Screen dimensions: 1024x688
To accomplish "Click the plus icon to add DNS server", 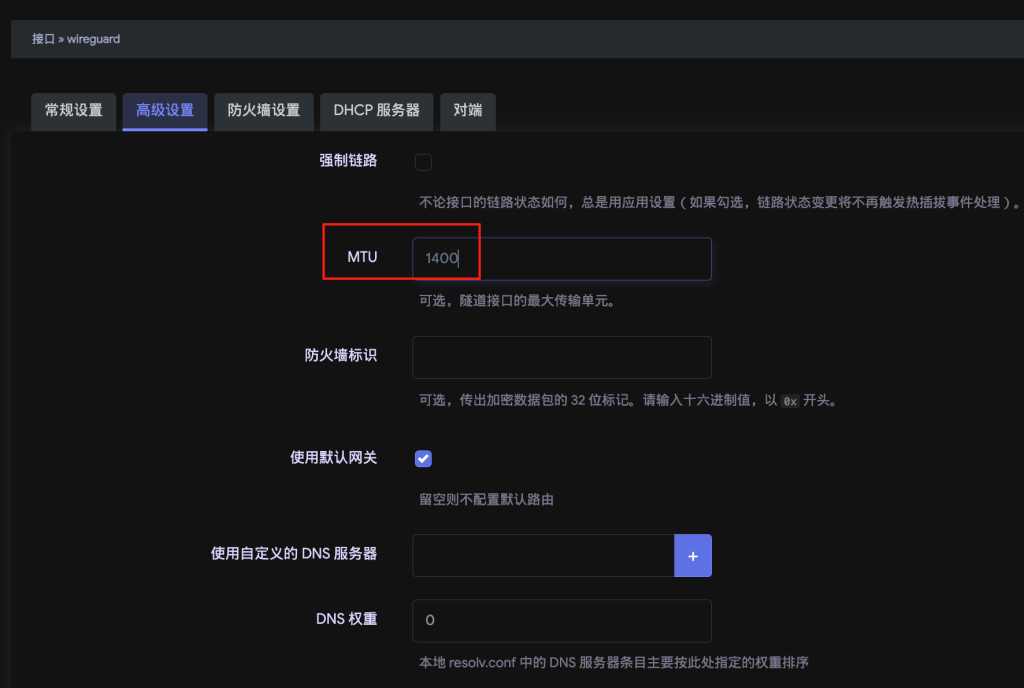I will click(693, 556).
